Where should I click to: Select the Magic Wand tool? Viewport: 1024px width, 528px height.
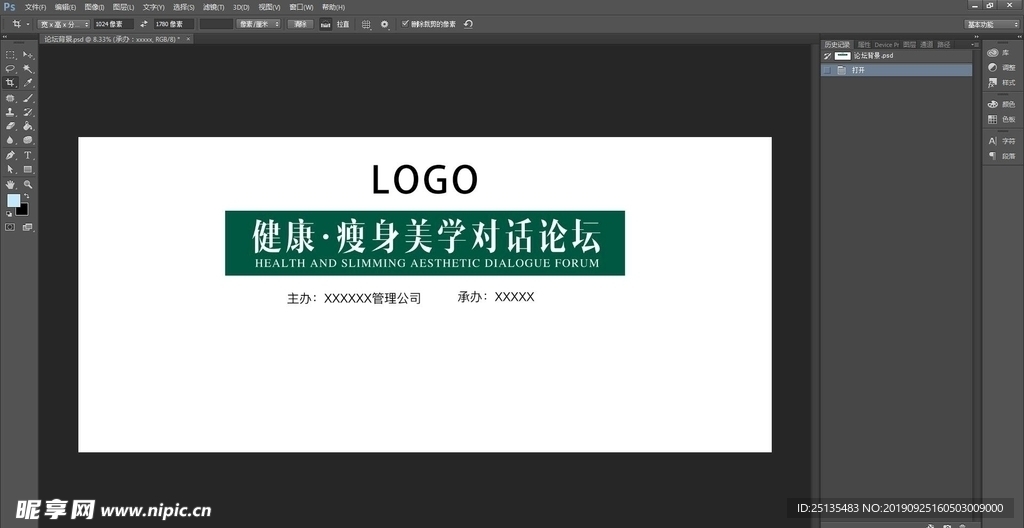click(x=28, y=68)
